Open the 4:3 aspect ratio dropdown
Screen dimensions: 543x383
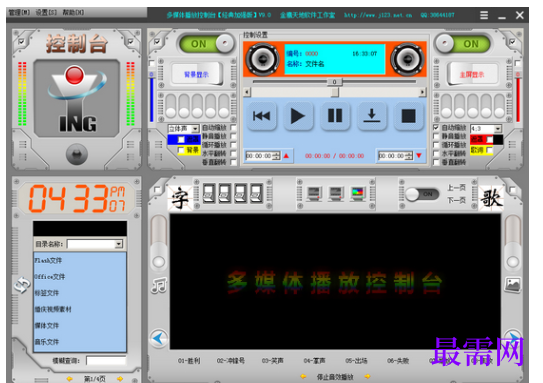tap(498, 128)
